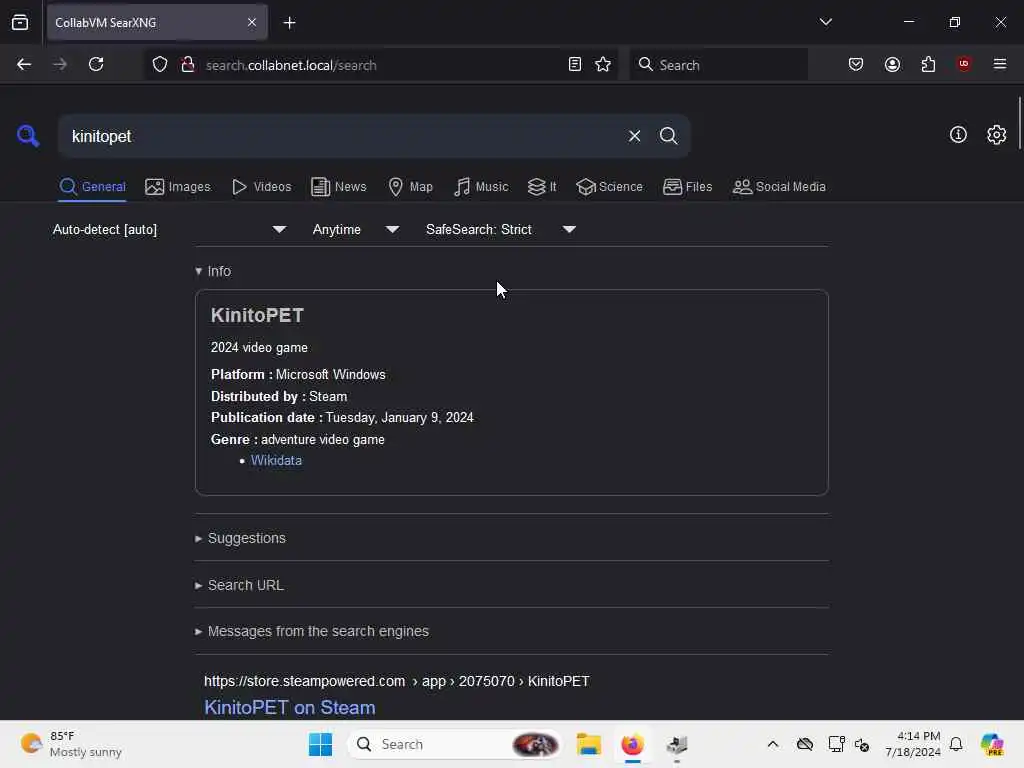Expand the Suggestions section

[240, 538]
